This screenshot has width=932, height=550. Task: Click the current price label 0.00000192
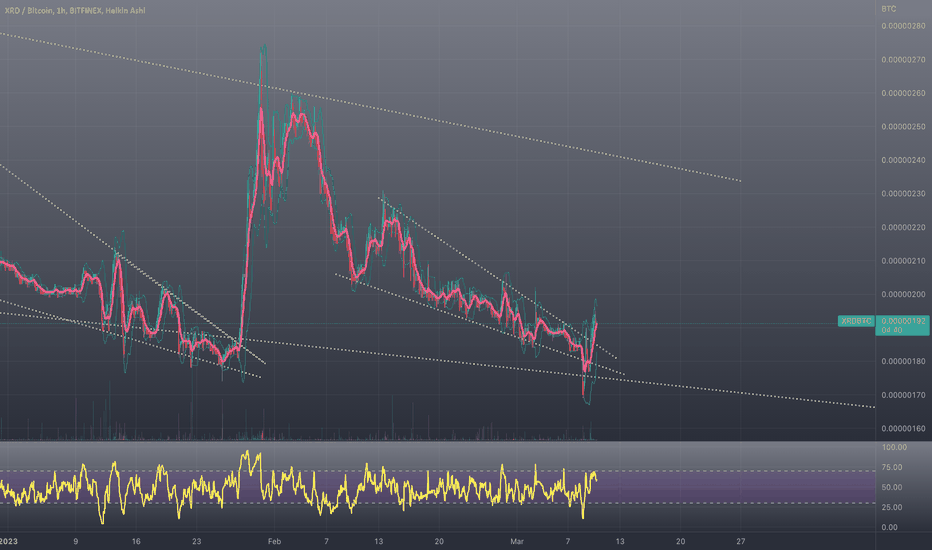click(x=903, y=321)
